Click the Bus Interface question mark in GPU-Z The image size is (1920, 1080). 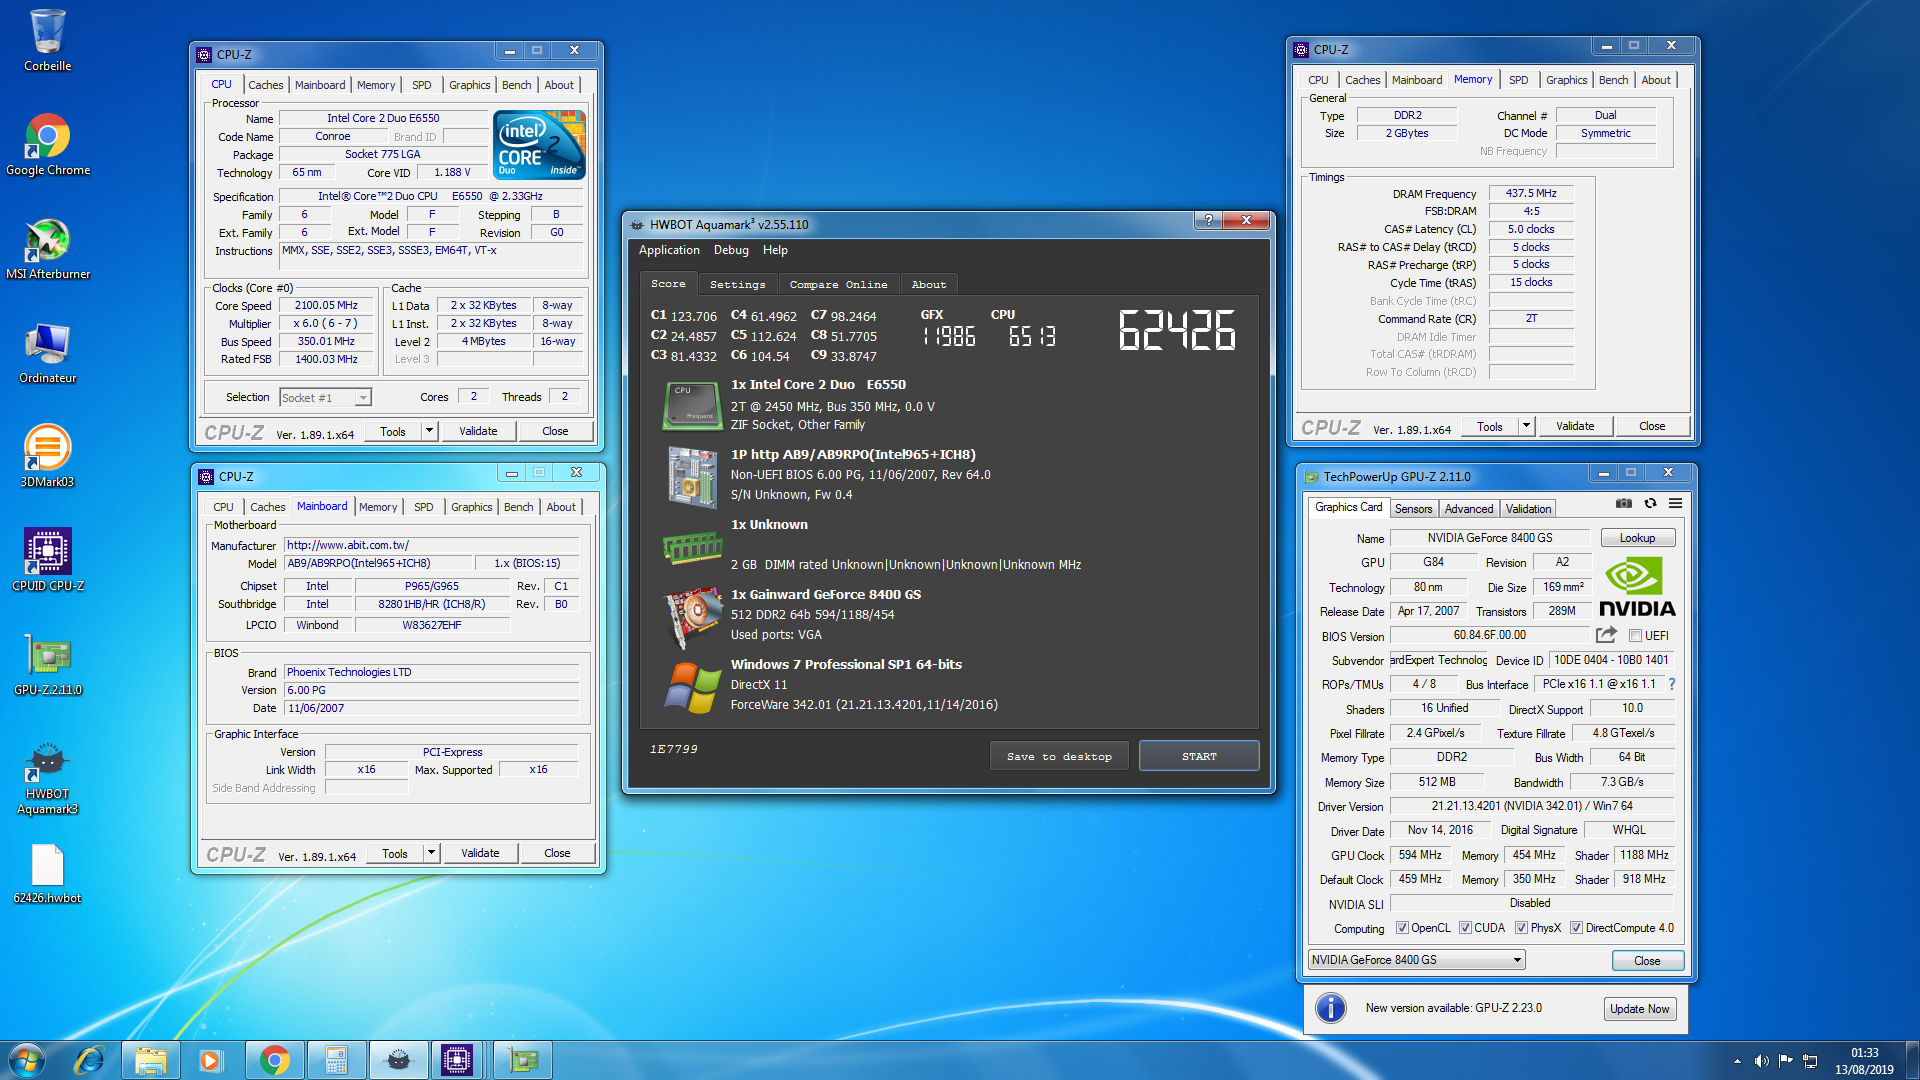1672,684
